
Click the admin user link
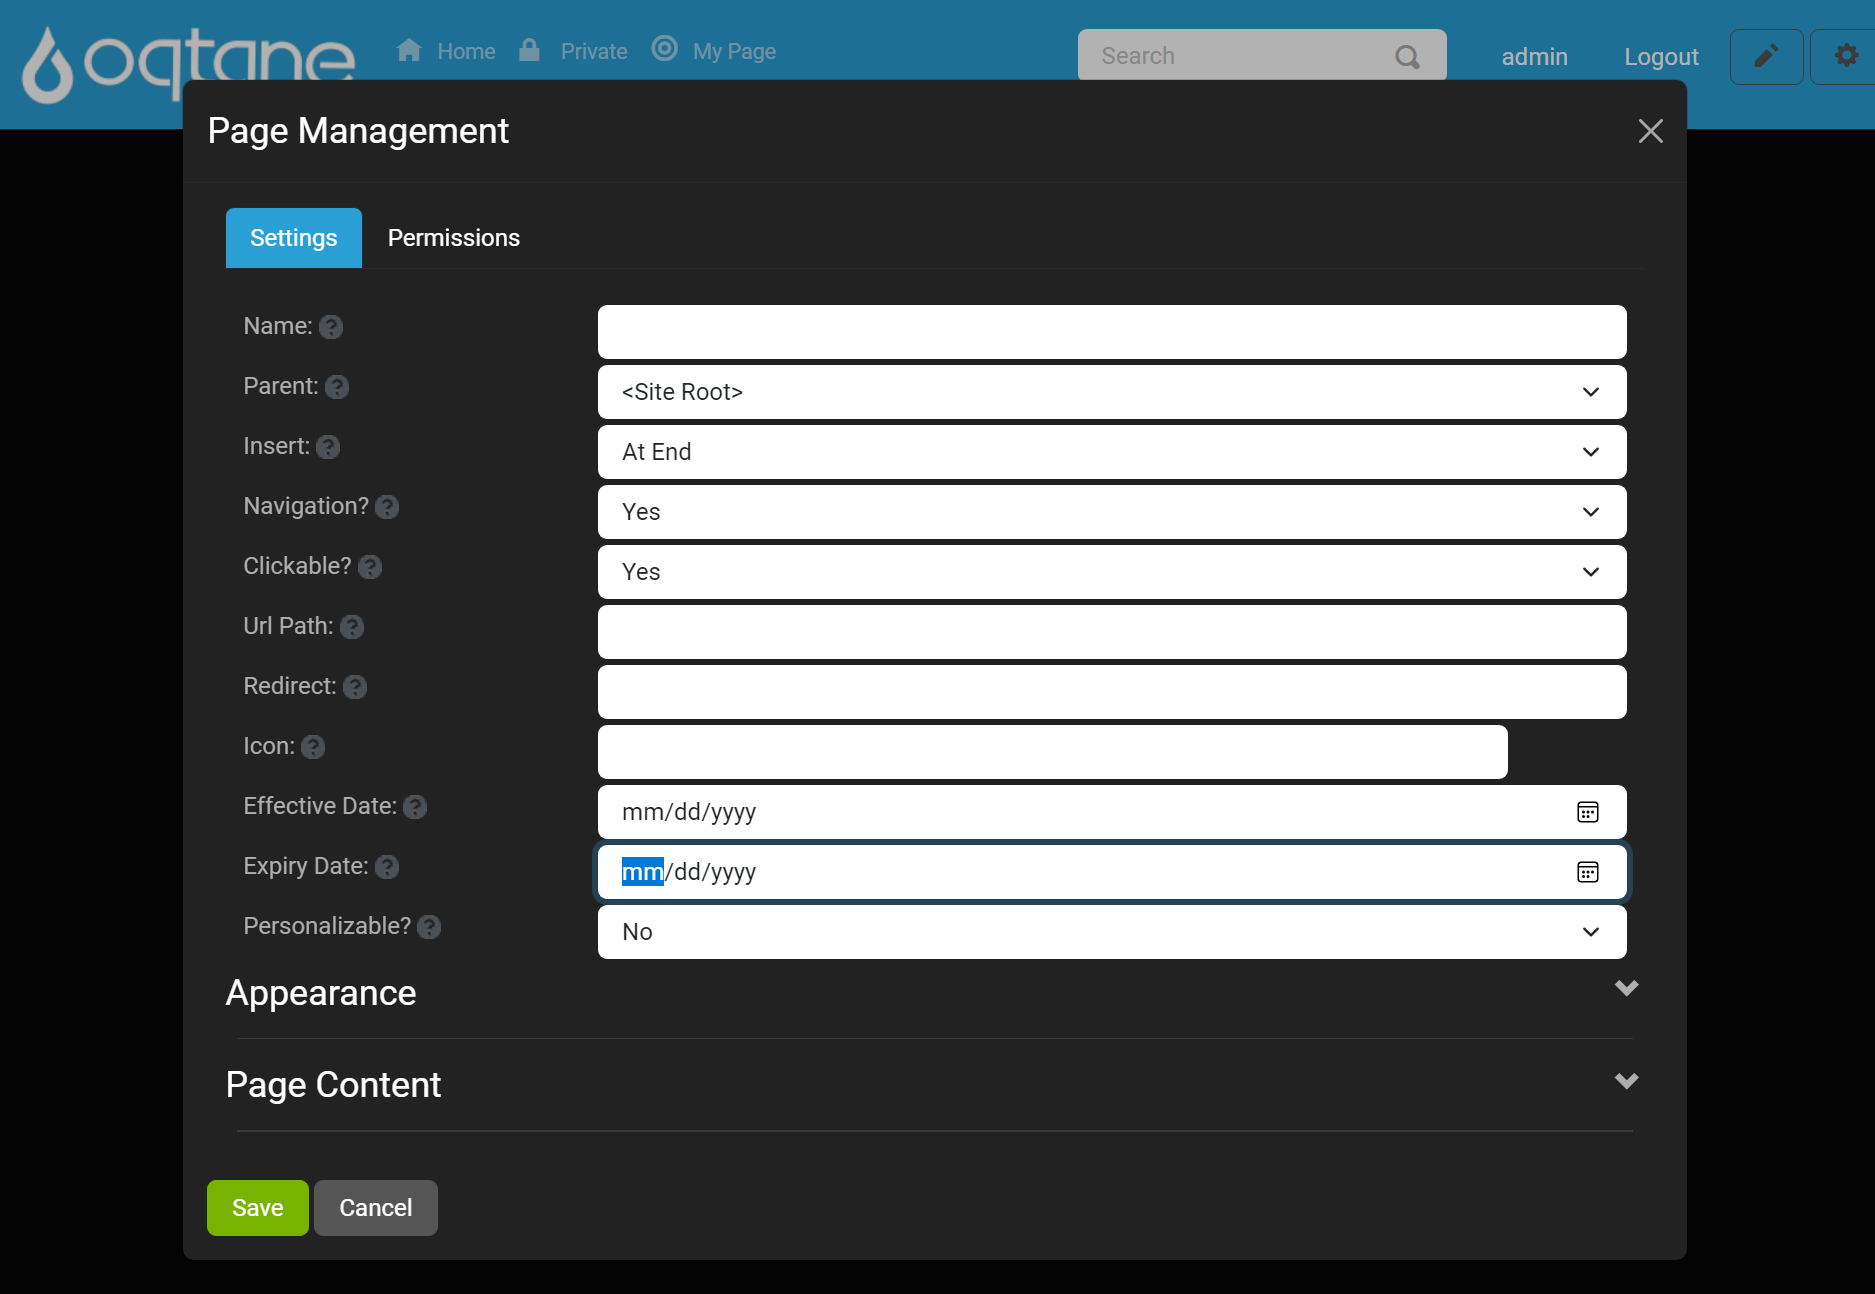coord(1534,57)
